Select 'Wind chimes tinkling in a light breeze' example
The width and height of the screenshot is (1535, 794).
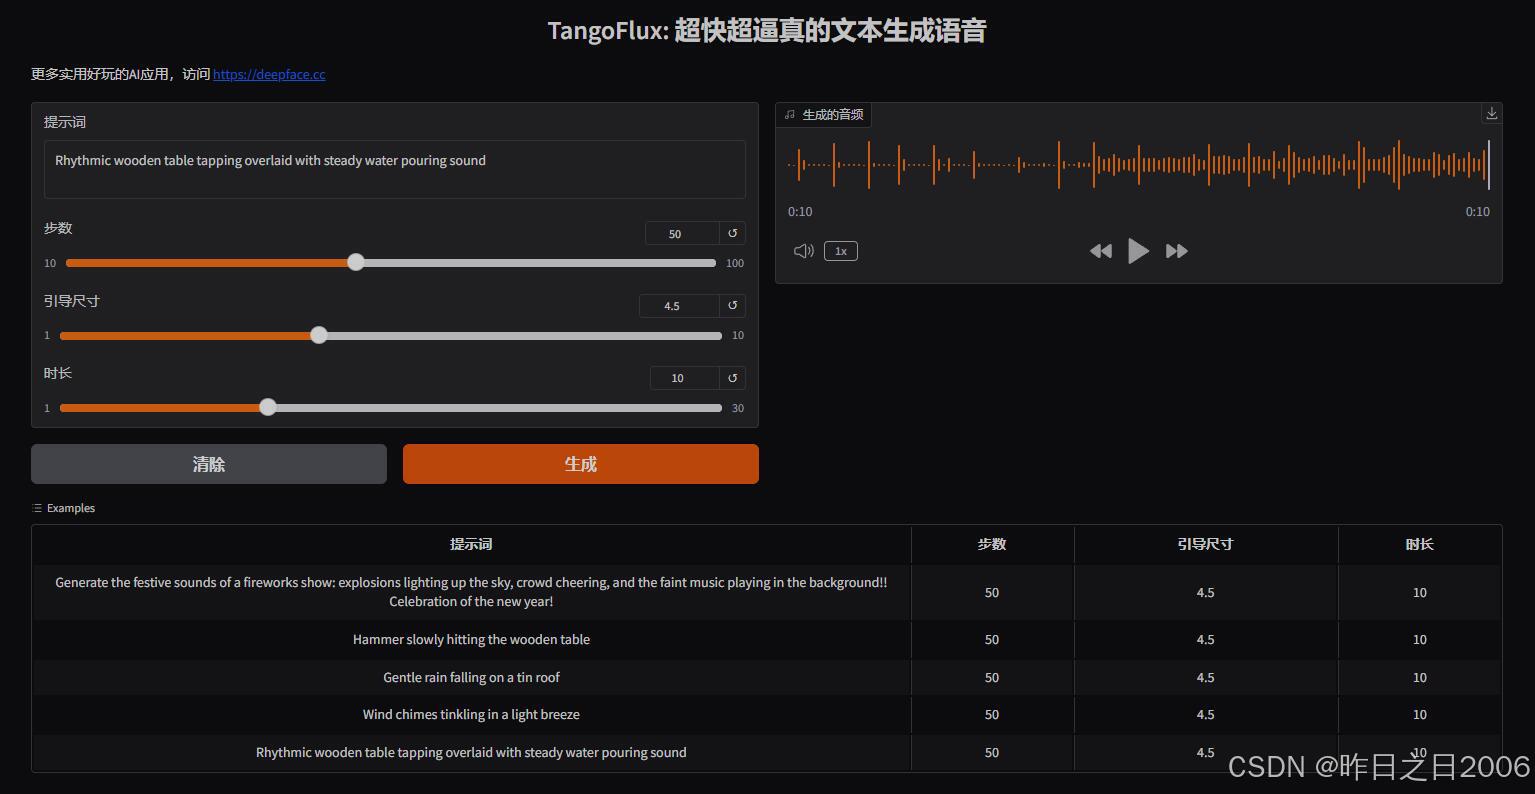[471, 714]
